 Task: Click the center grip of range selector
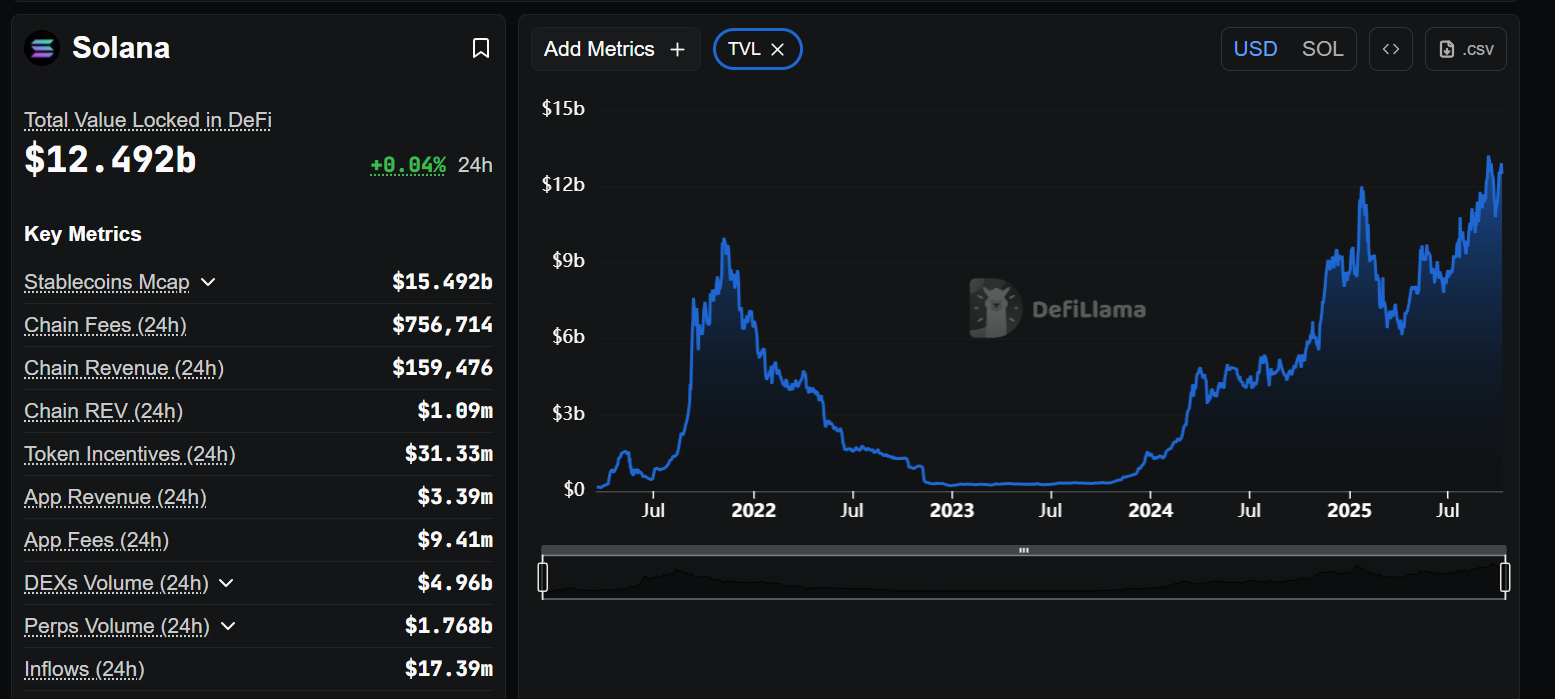point(1023,550)
